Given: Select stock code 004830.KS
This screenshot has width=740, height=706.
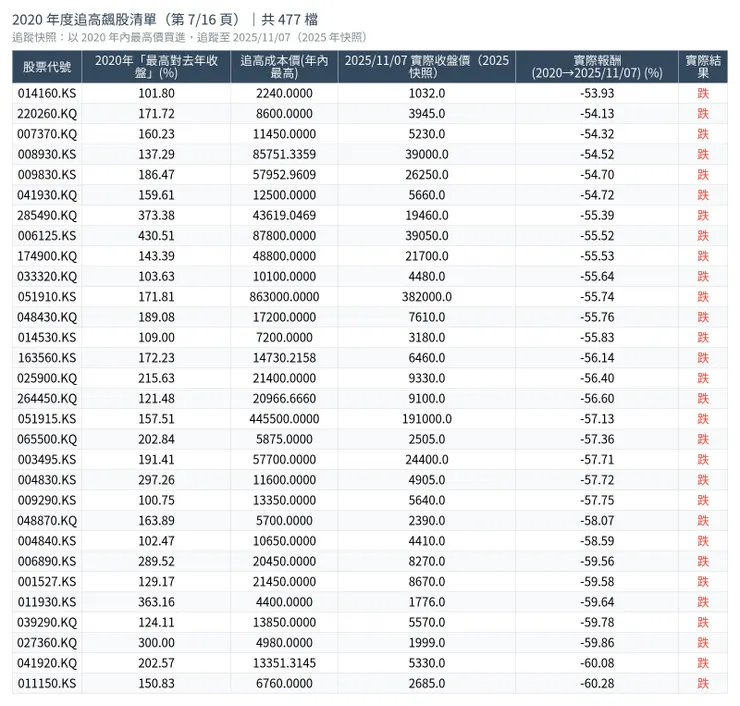Looking at the screenshot, I should 47,479.
